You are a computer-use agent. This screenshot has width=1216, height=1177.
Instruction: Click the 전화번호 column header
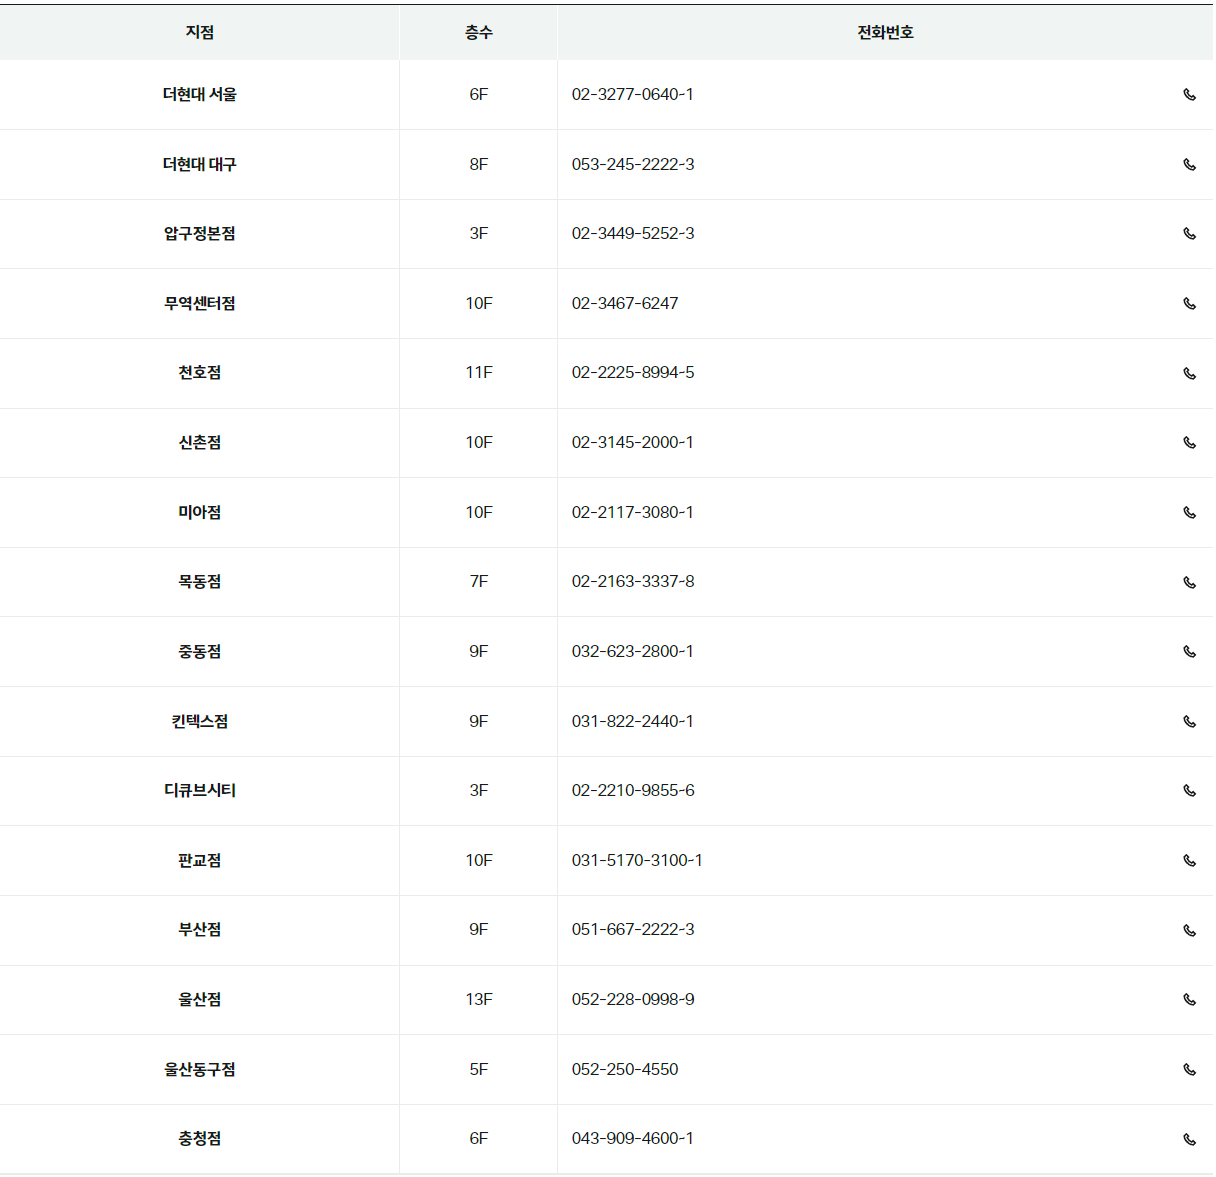885,32
